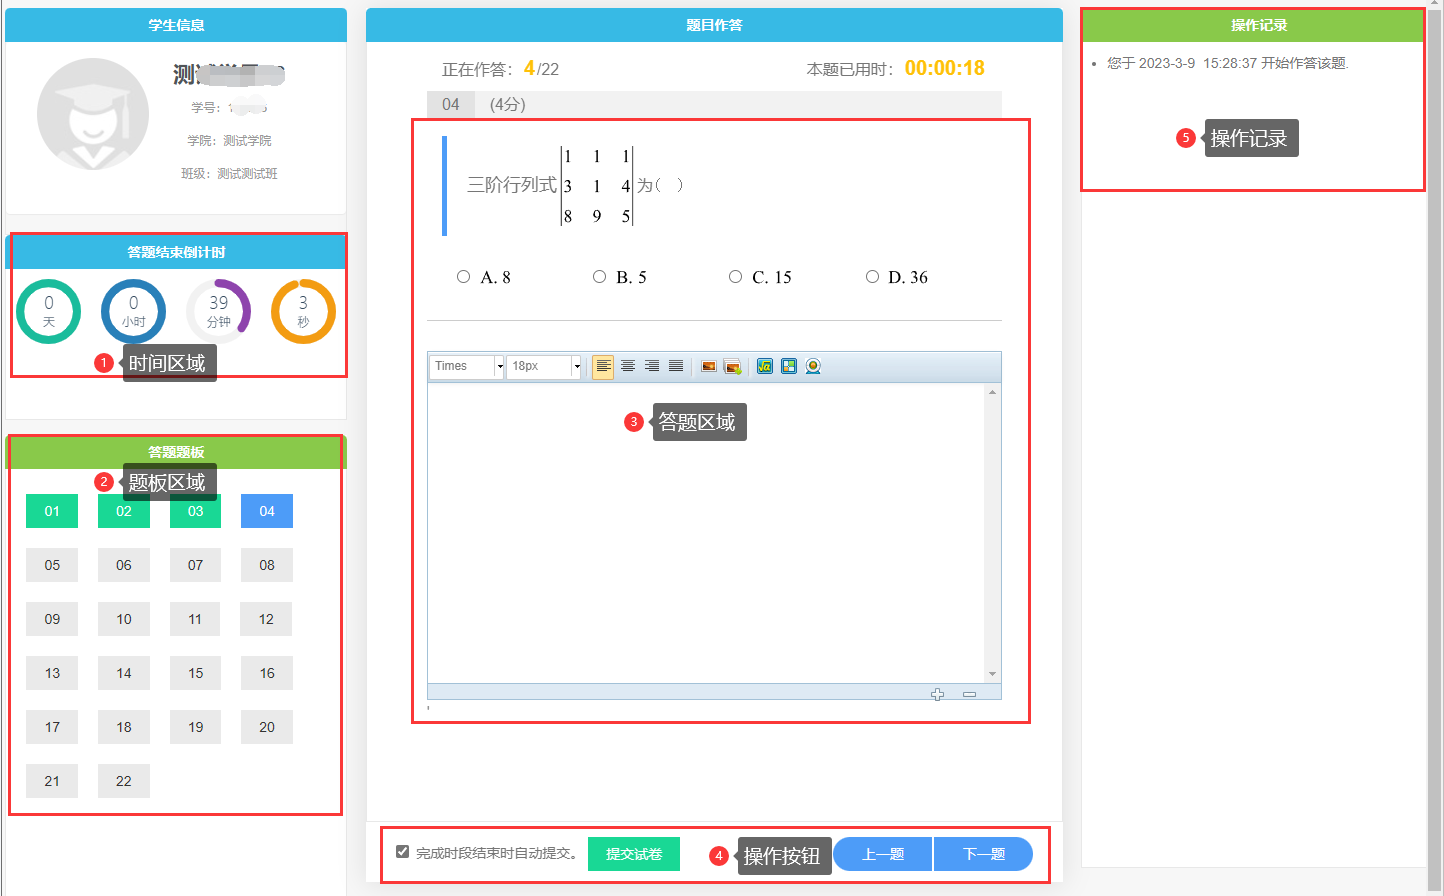Jump to question 02 on the board
This screenshot has width=1444, height=896.
click(x=124, y=511)
